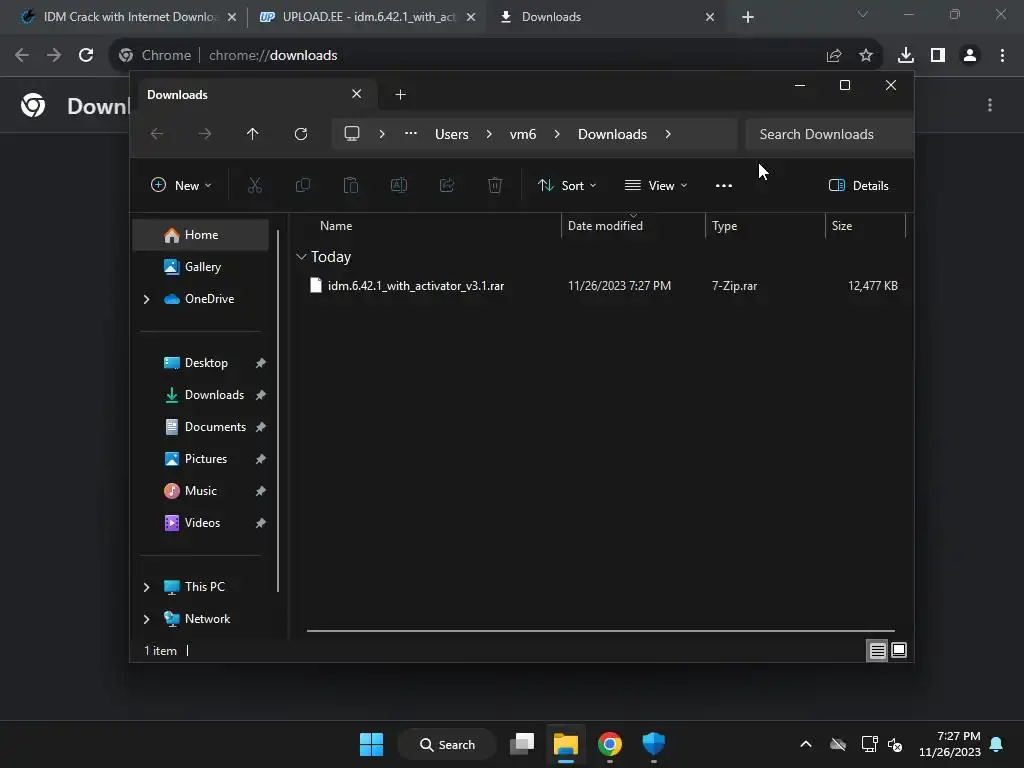Click the PC monitor icon in address bar
Screen dimensions: 1024x768
[x=352, y=134]
